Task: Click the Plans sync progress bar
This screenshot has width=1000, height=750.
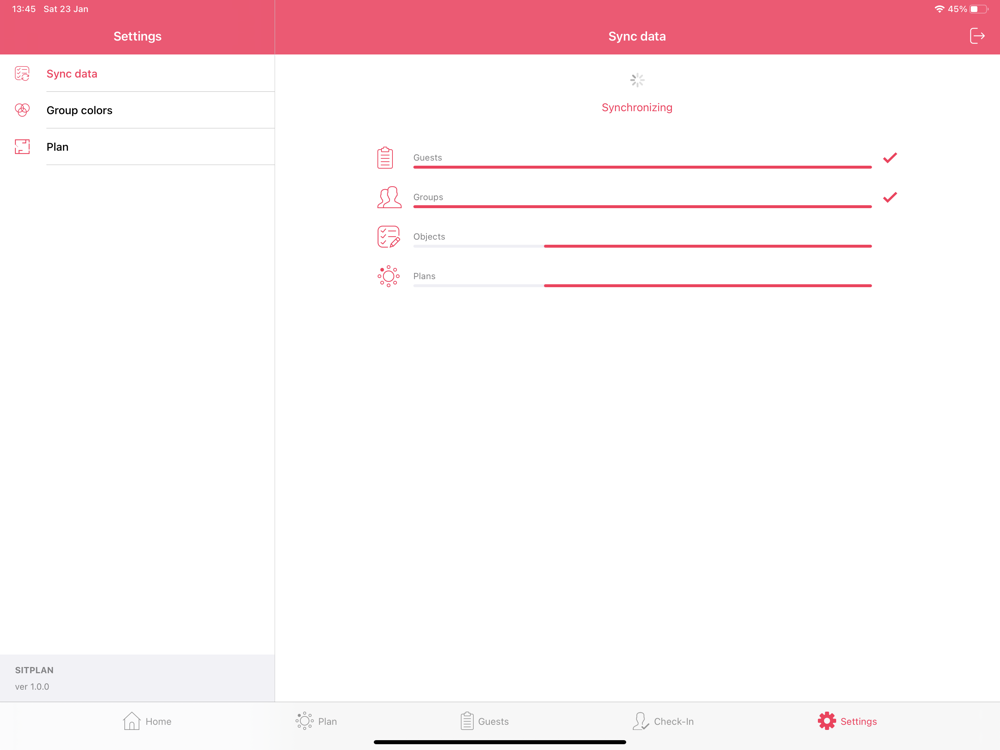Action: [642, 286]
